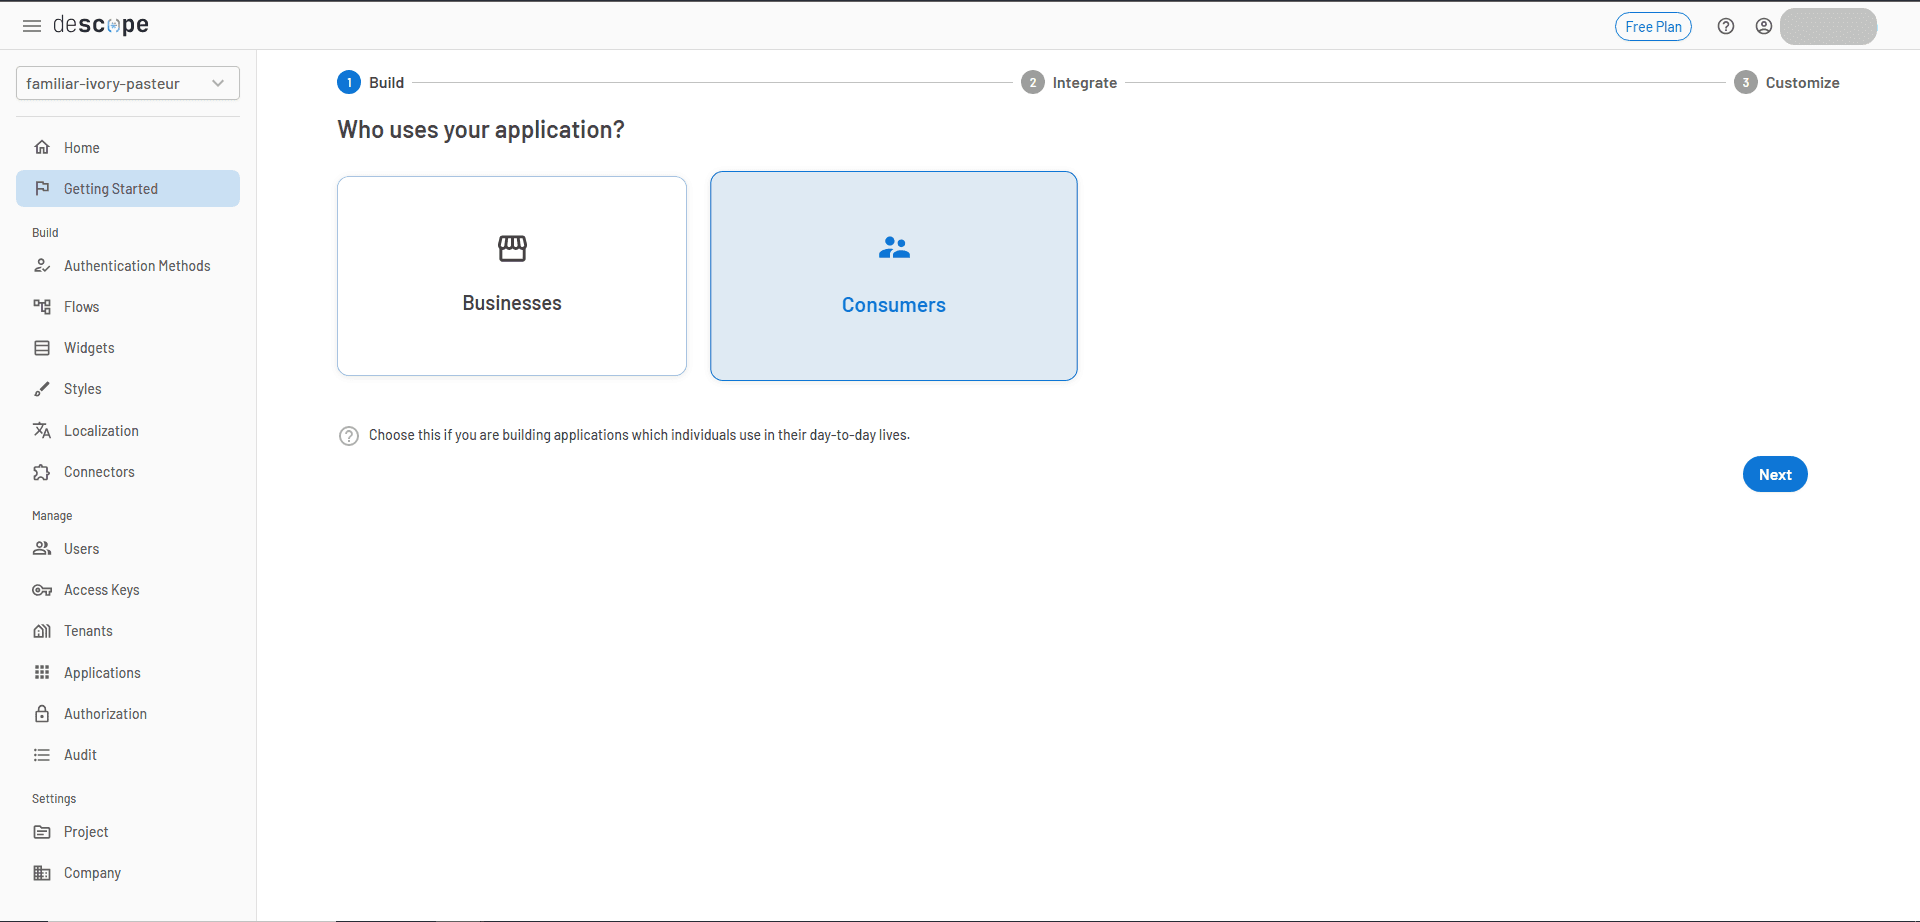1920x922 pixels.
Task: Select the Businesses option card
Action: pos(511,276)
